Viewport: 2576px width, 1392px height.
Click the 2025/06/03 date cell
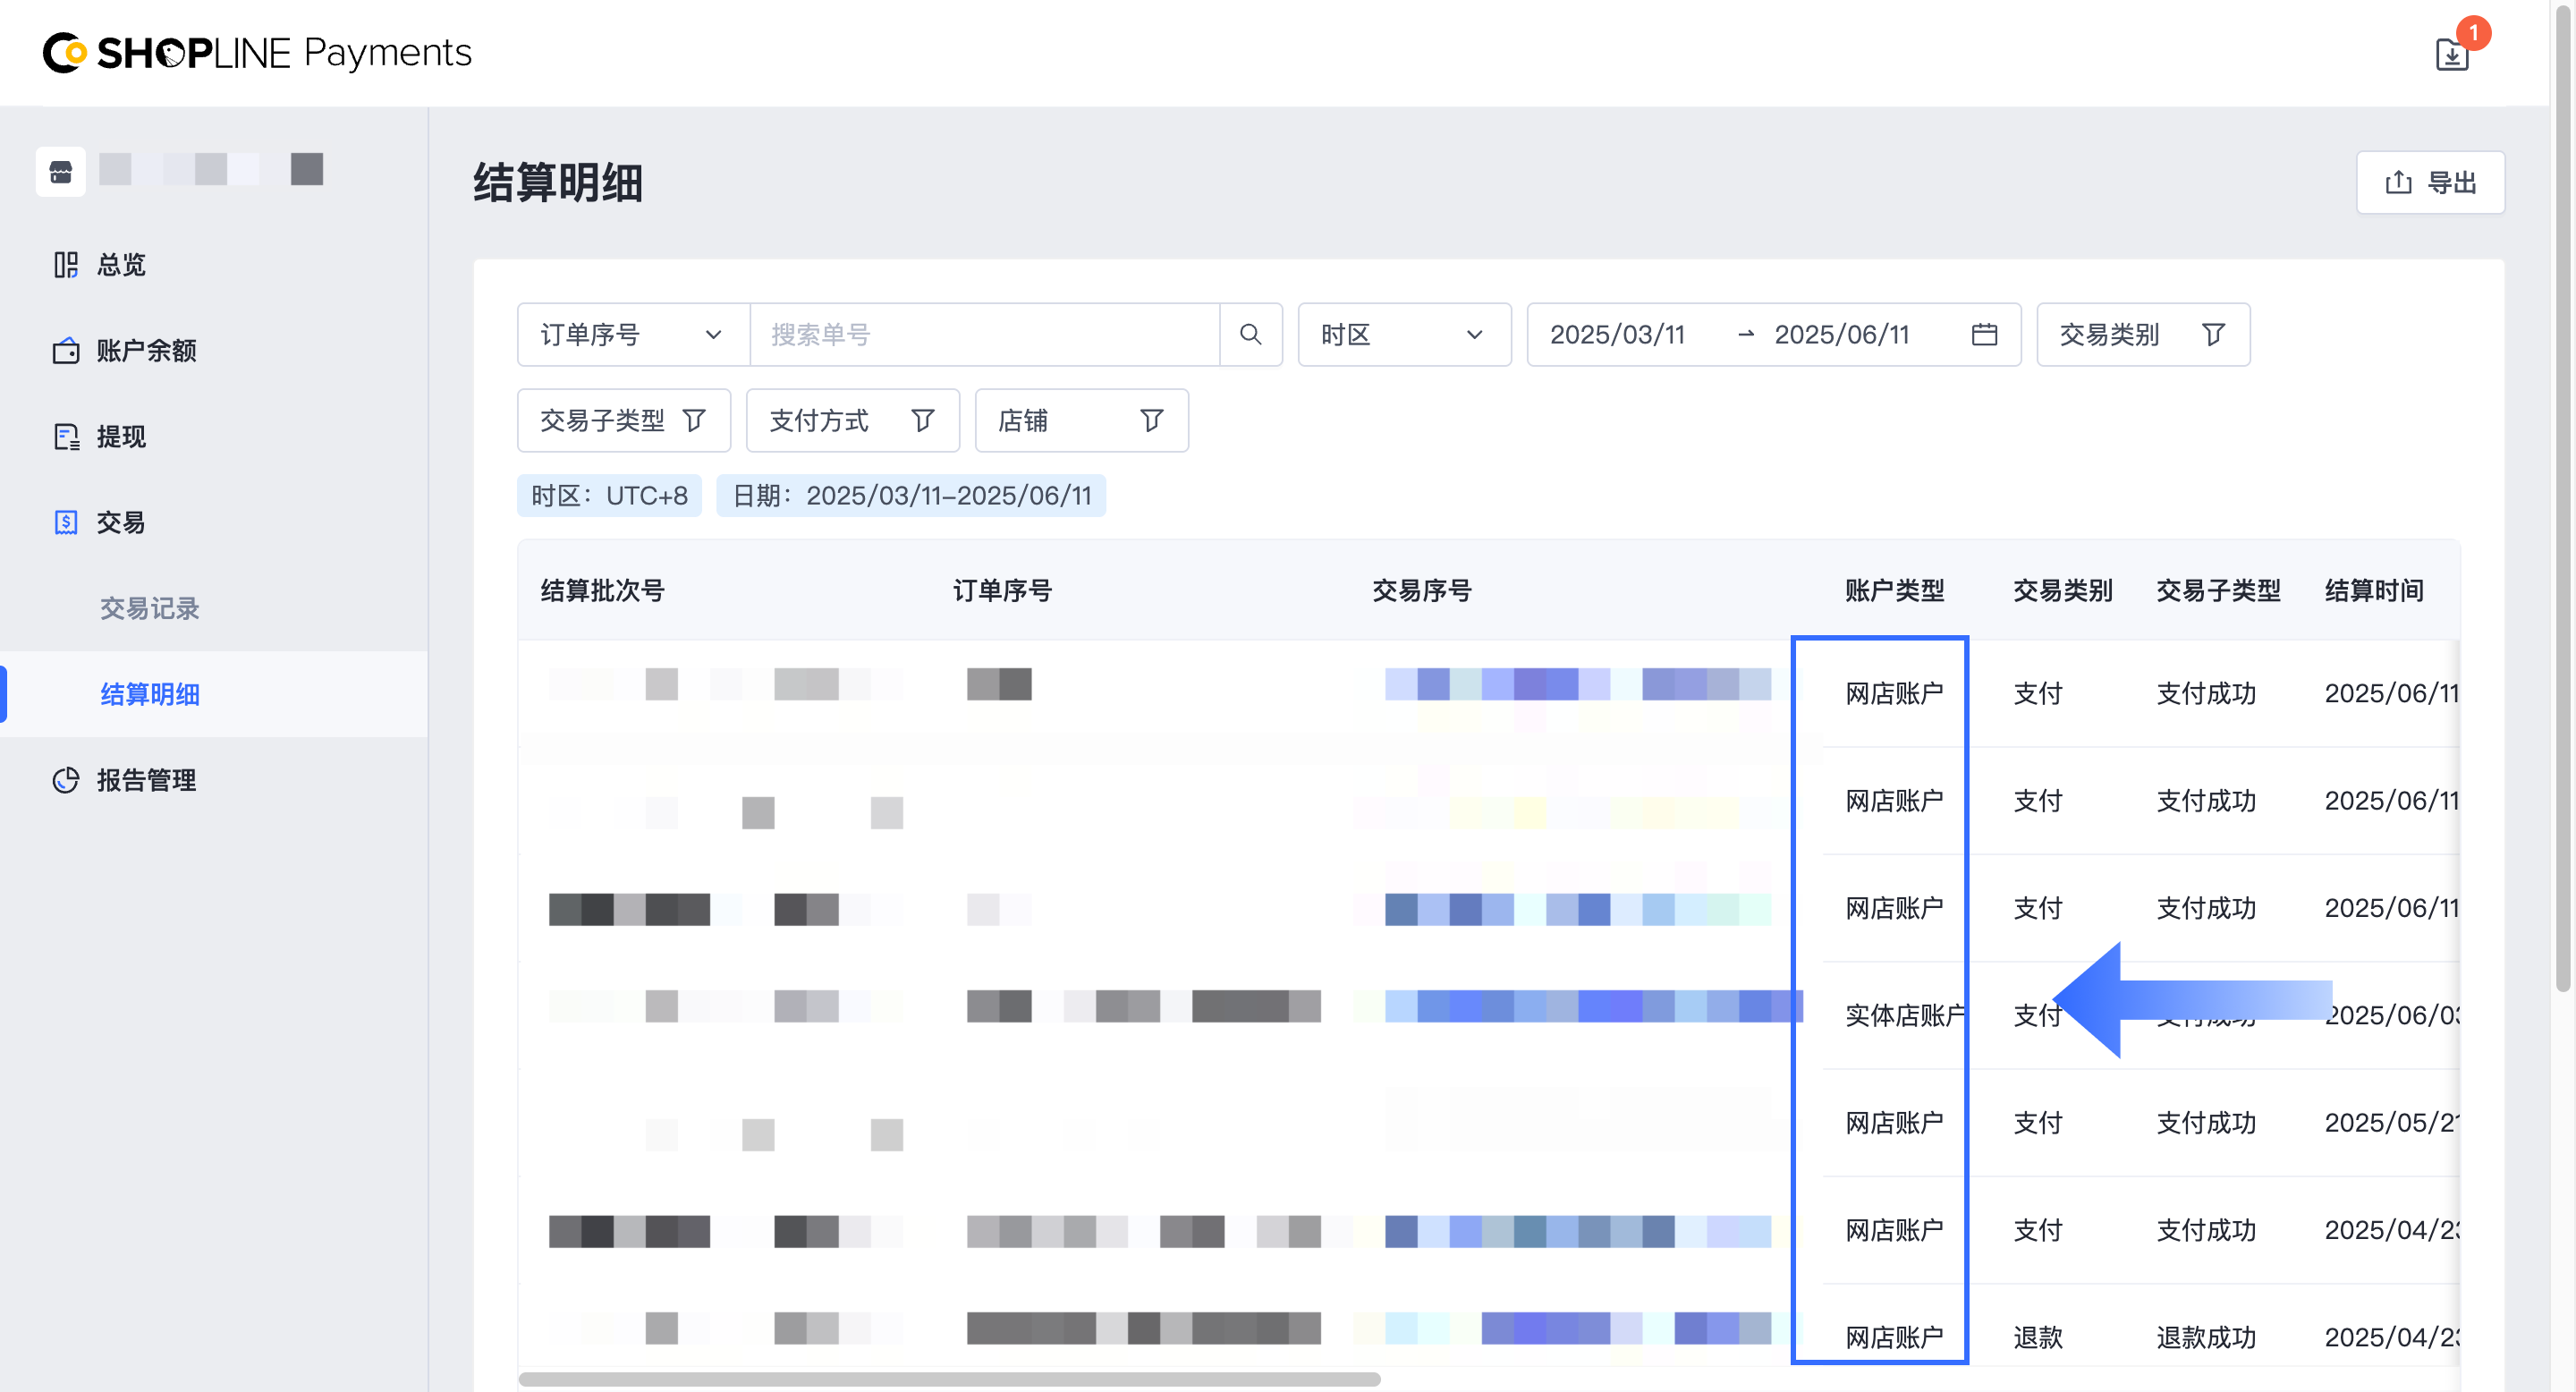[2391, 1016]
